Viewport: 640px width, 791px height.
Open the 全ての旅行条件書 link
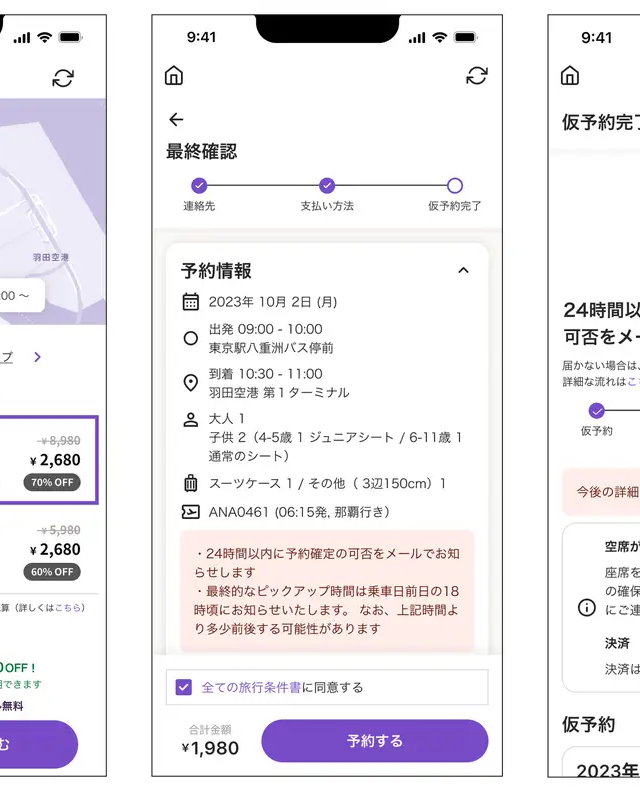point(251,687)
